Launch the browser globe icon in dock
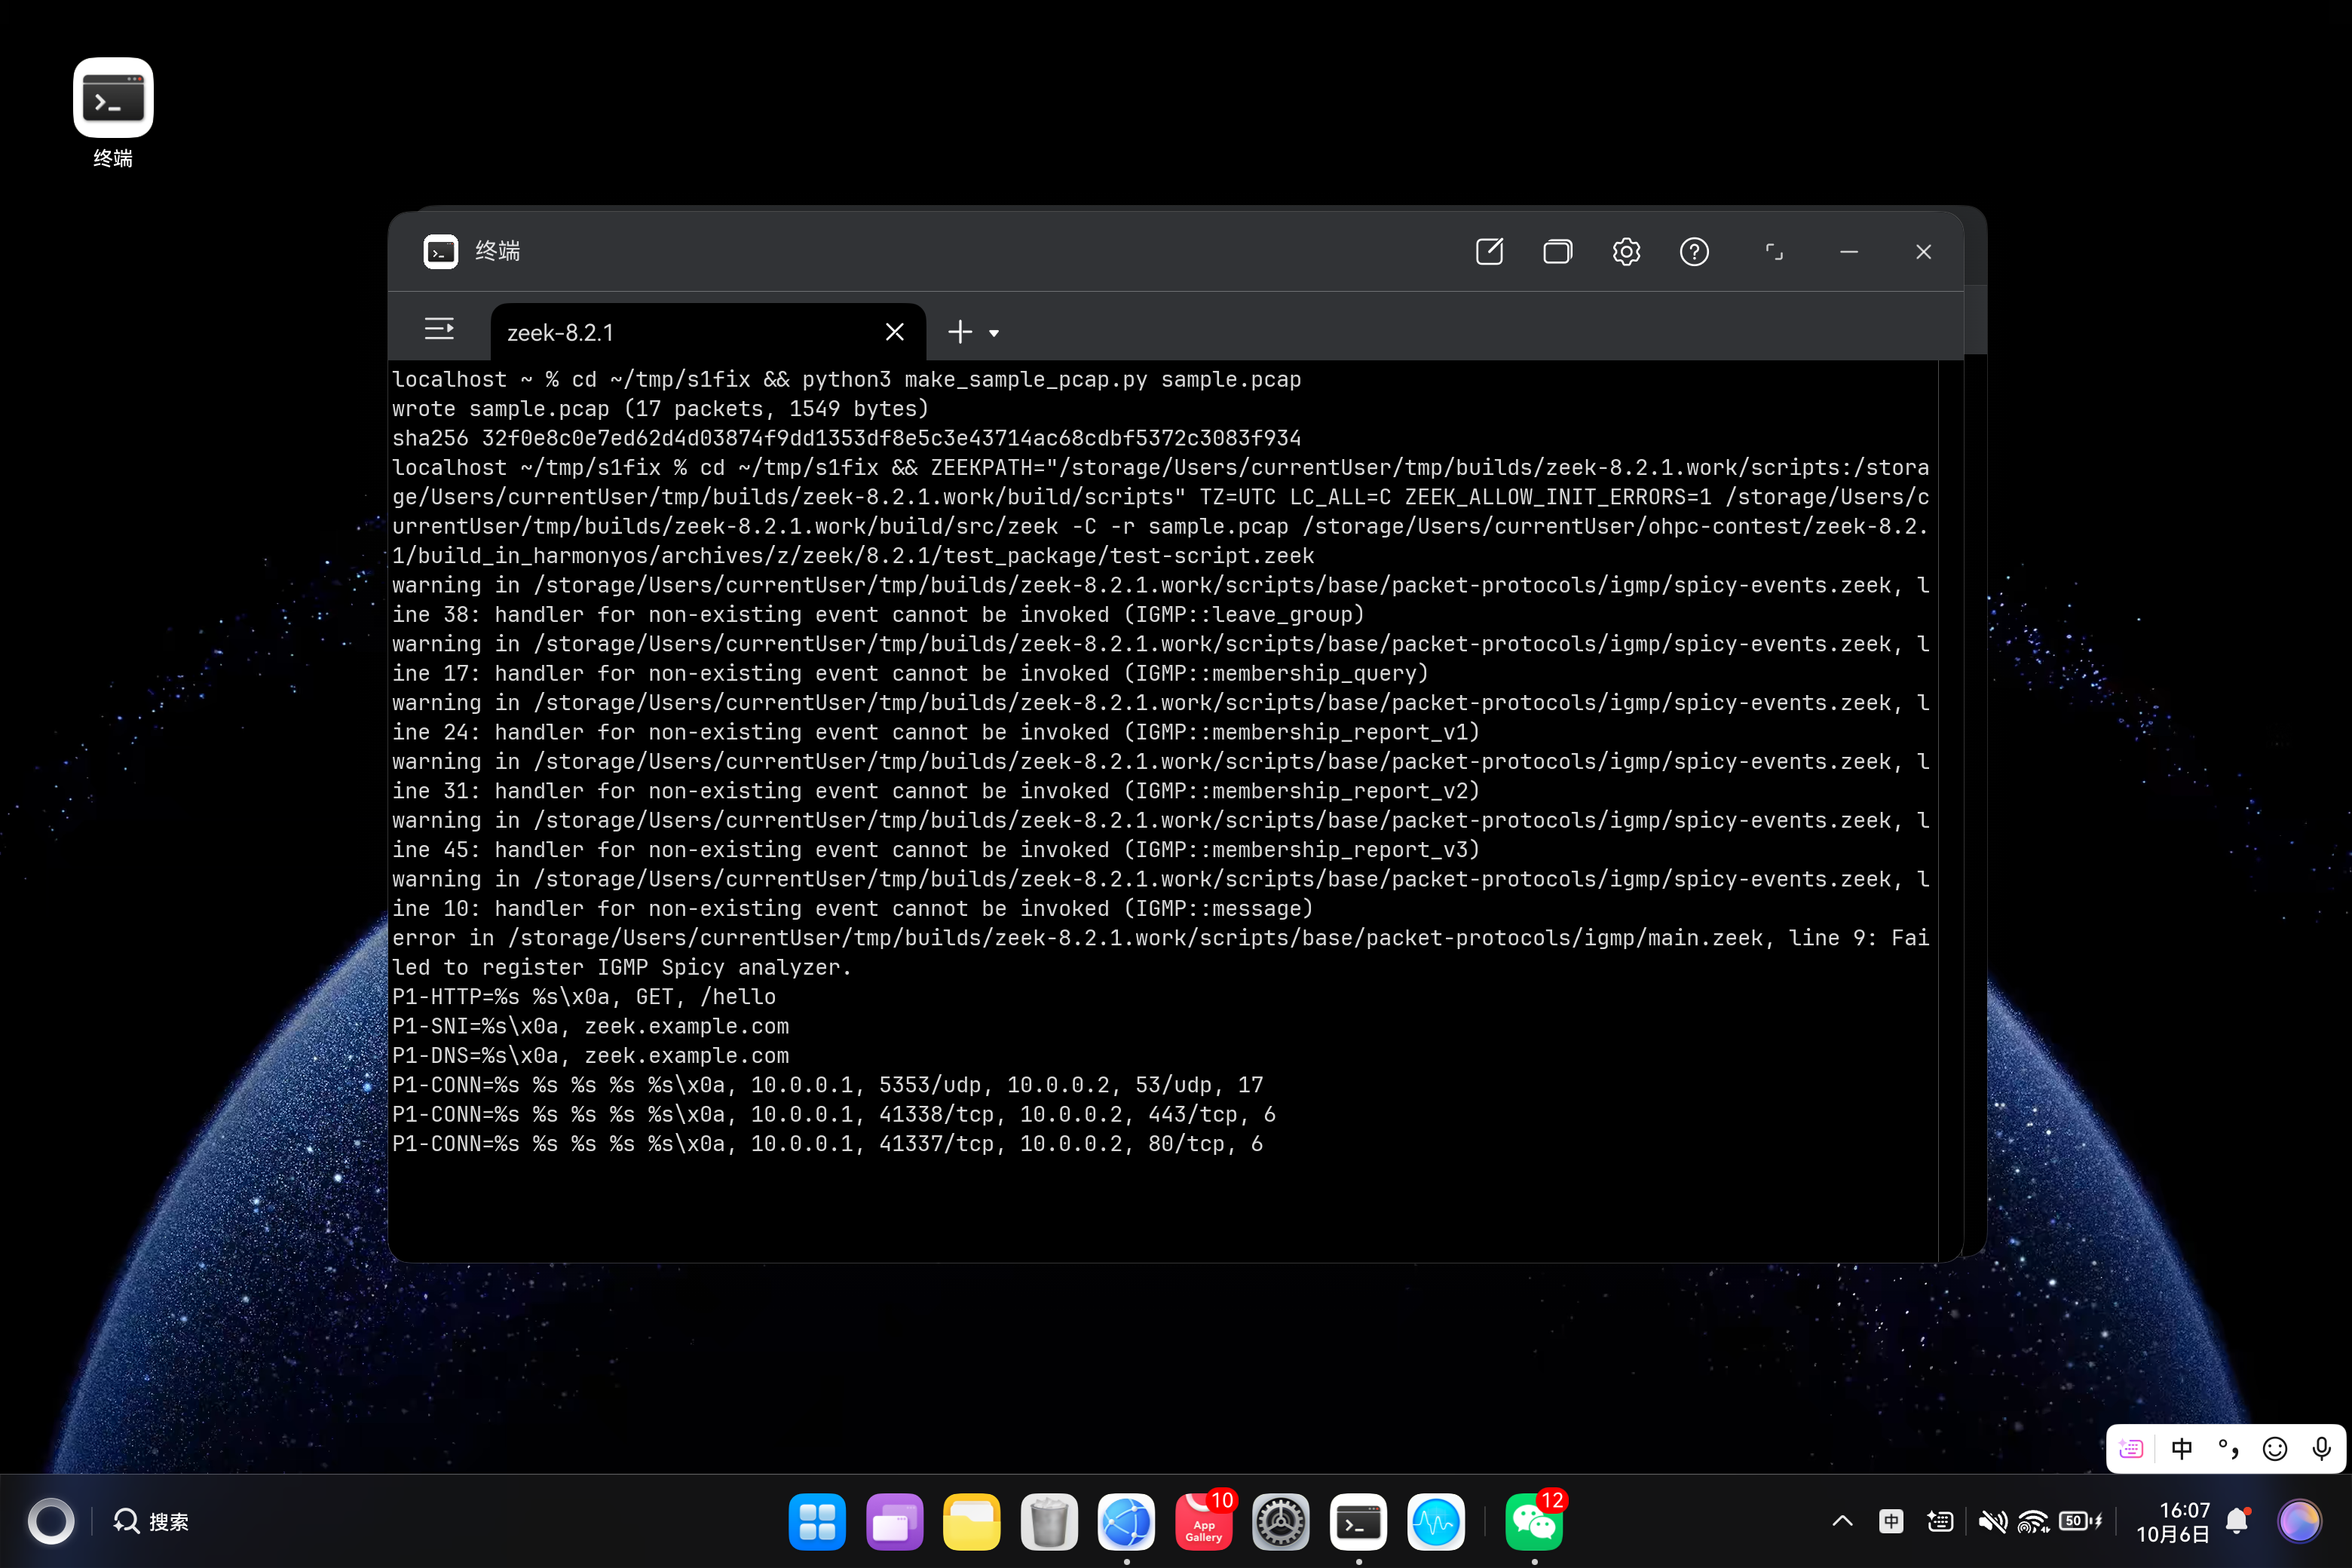The width and height of the screenshot is (2352, 1568). point(1126,1521)
